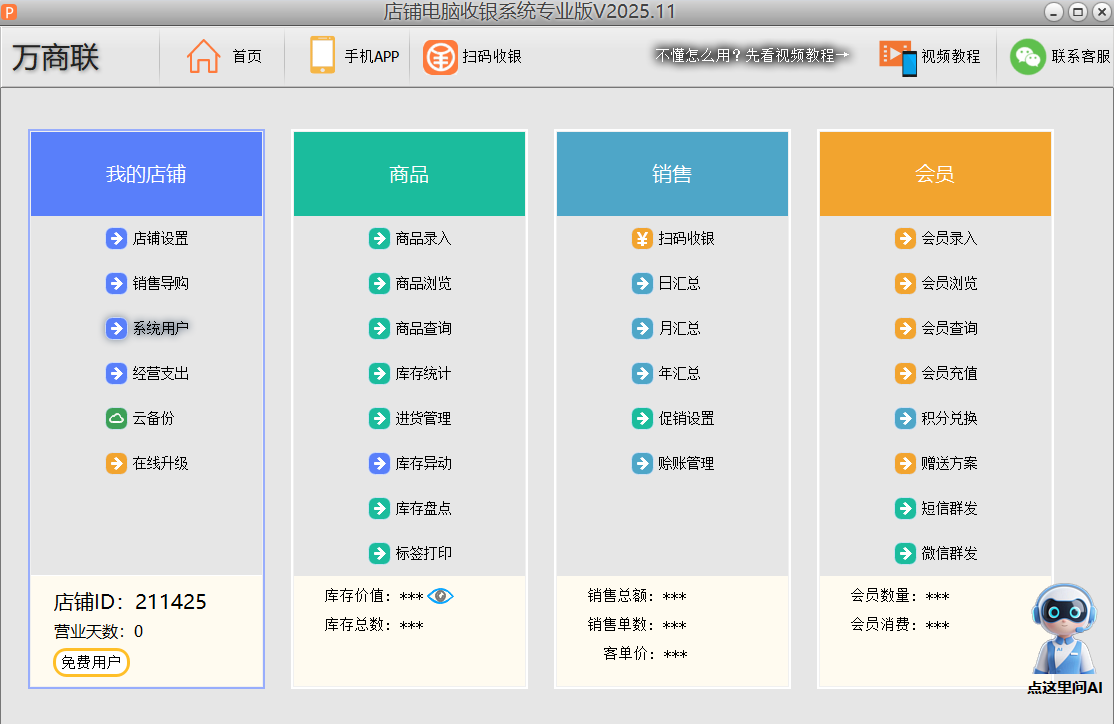Click the WeChat customer service (联系客服) icon

click(x=1027, y=57)
